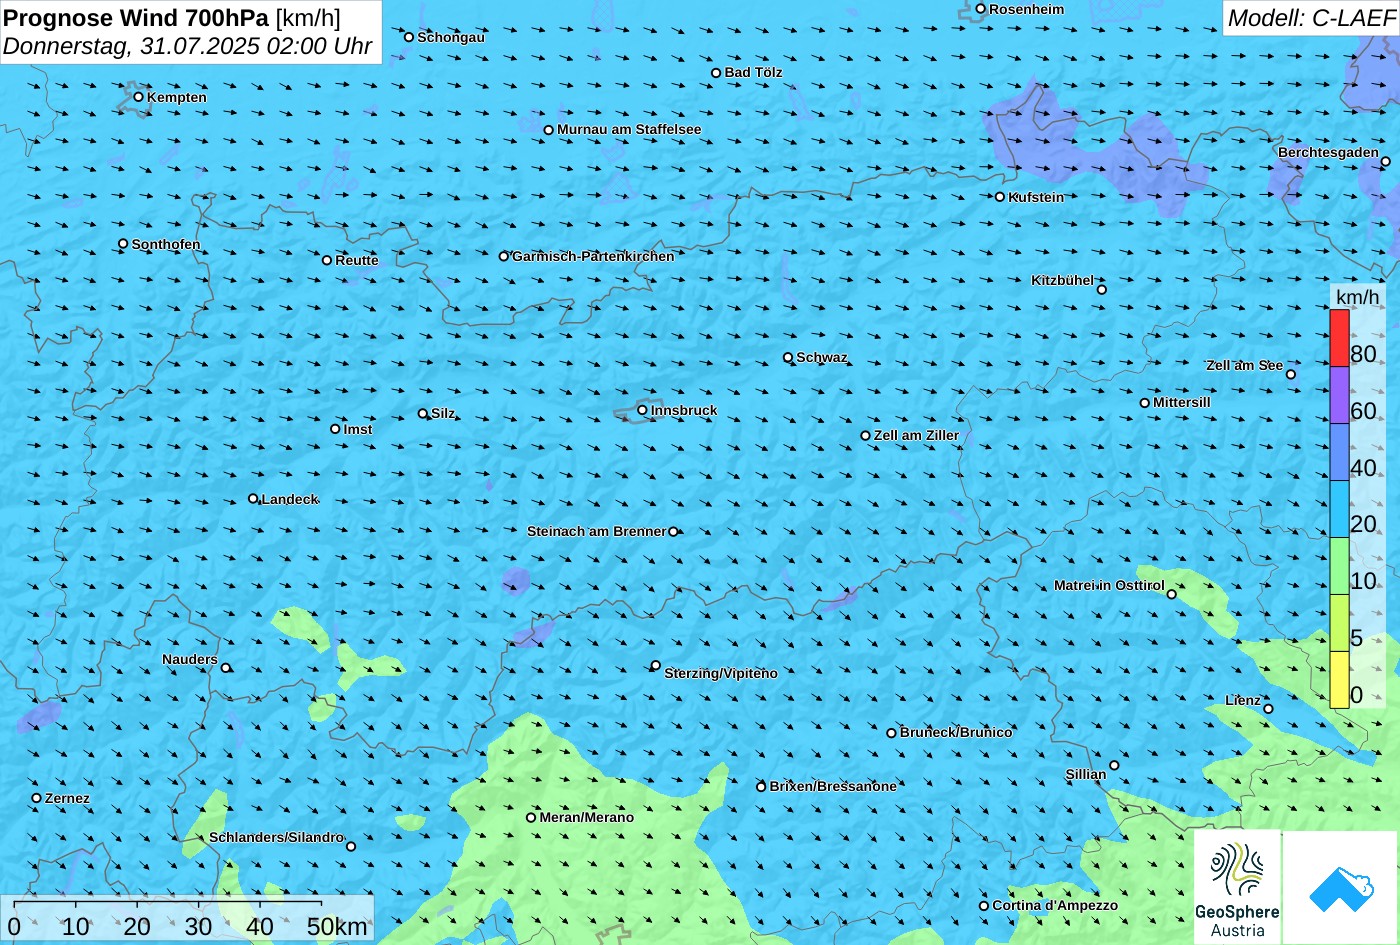Click the Meran/Merano marker dot
Viewport: 1400px width, 945px height.
[x=530, y=817]
